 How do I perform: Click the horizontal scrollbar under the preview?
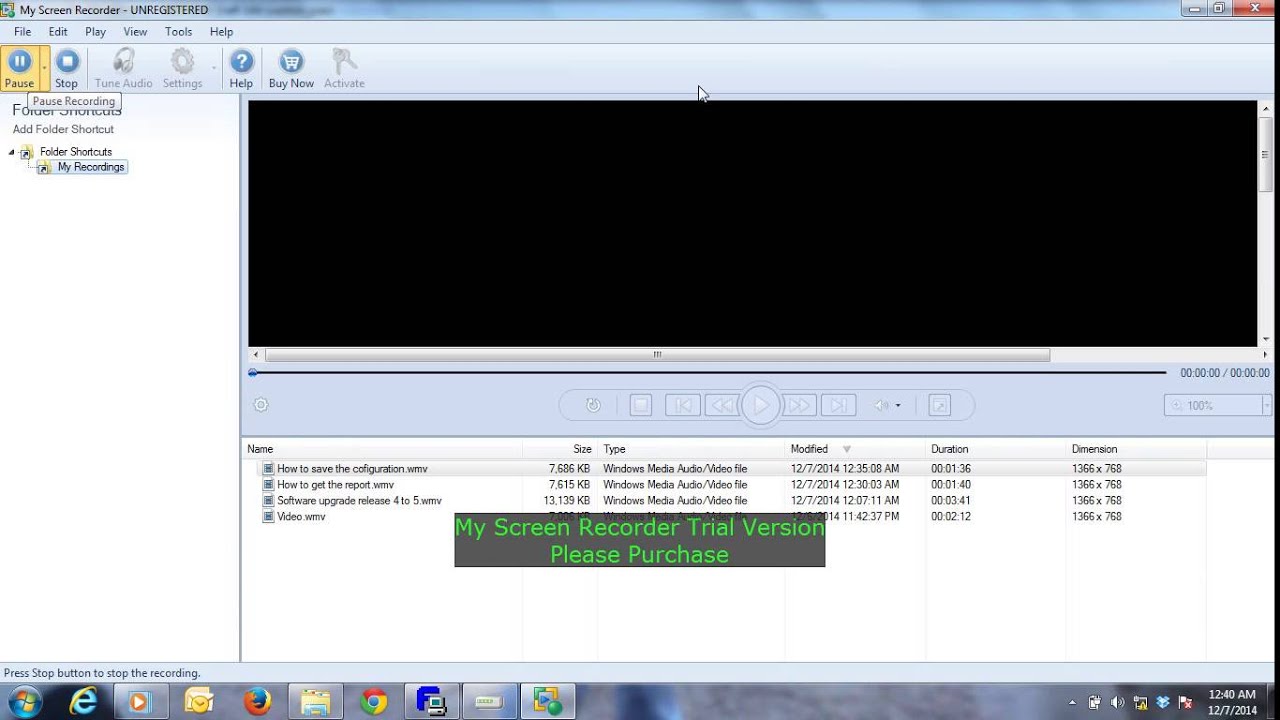coord(657,354)
